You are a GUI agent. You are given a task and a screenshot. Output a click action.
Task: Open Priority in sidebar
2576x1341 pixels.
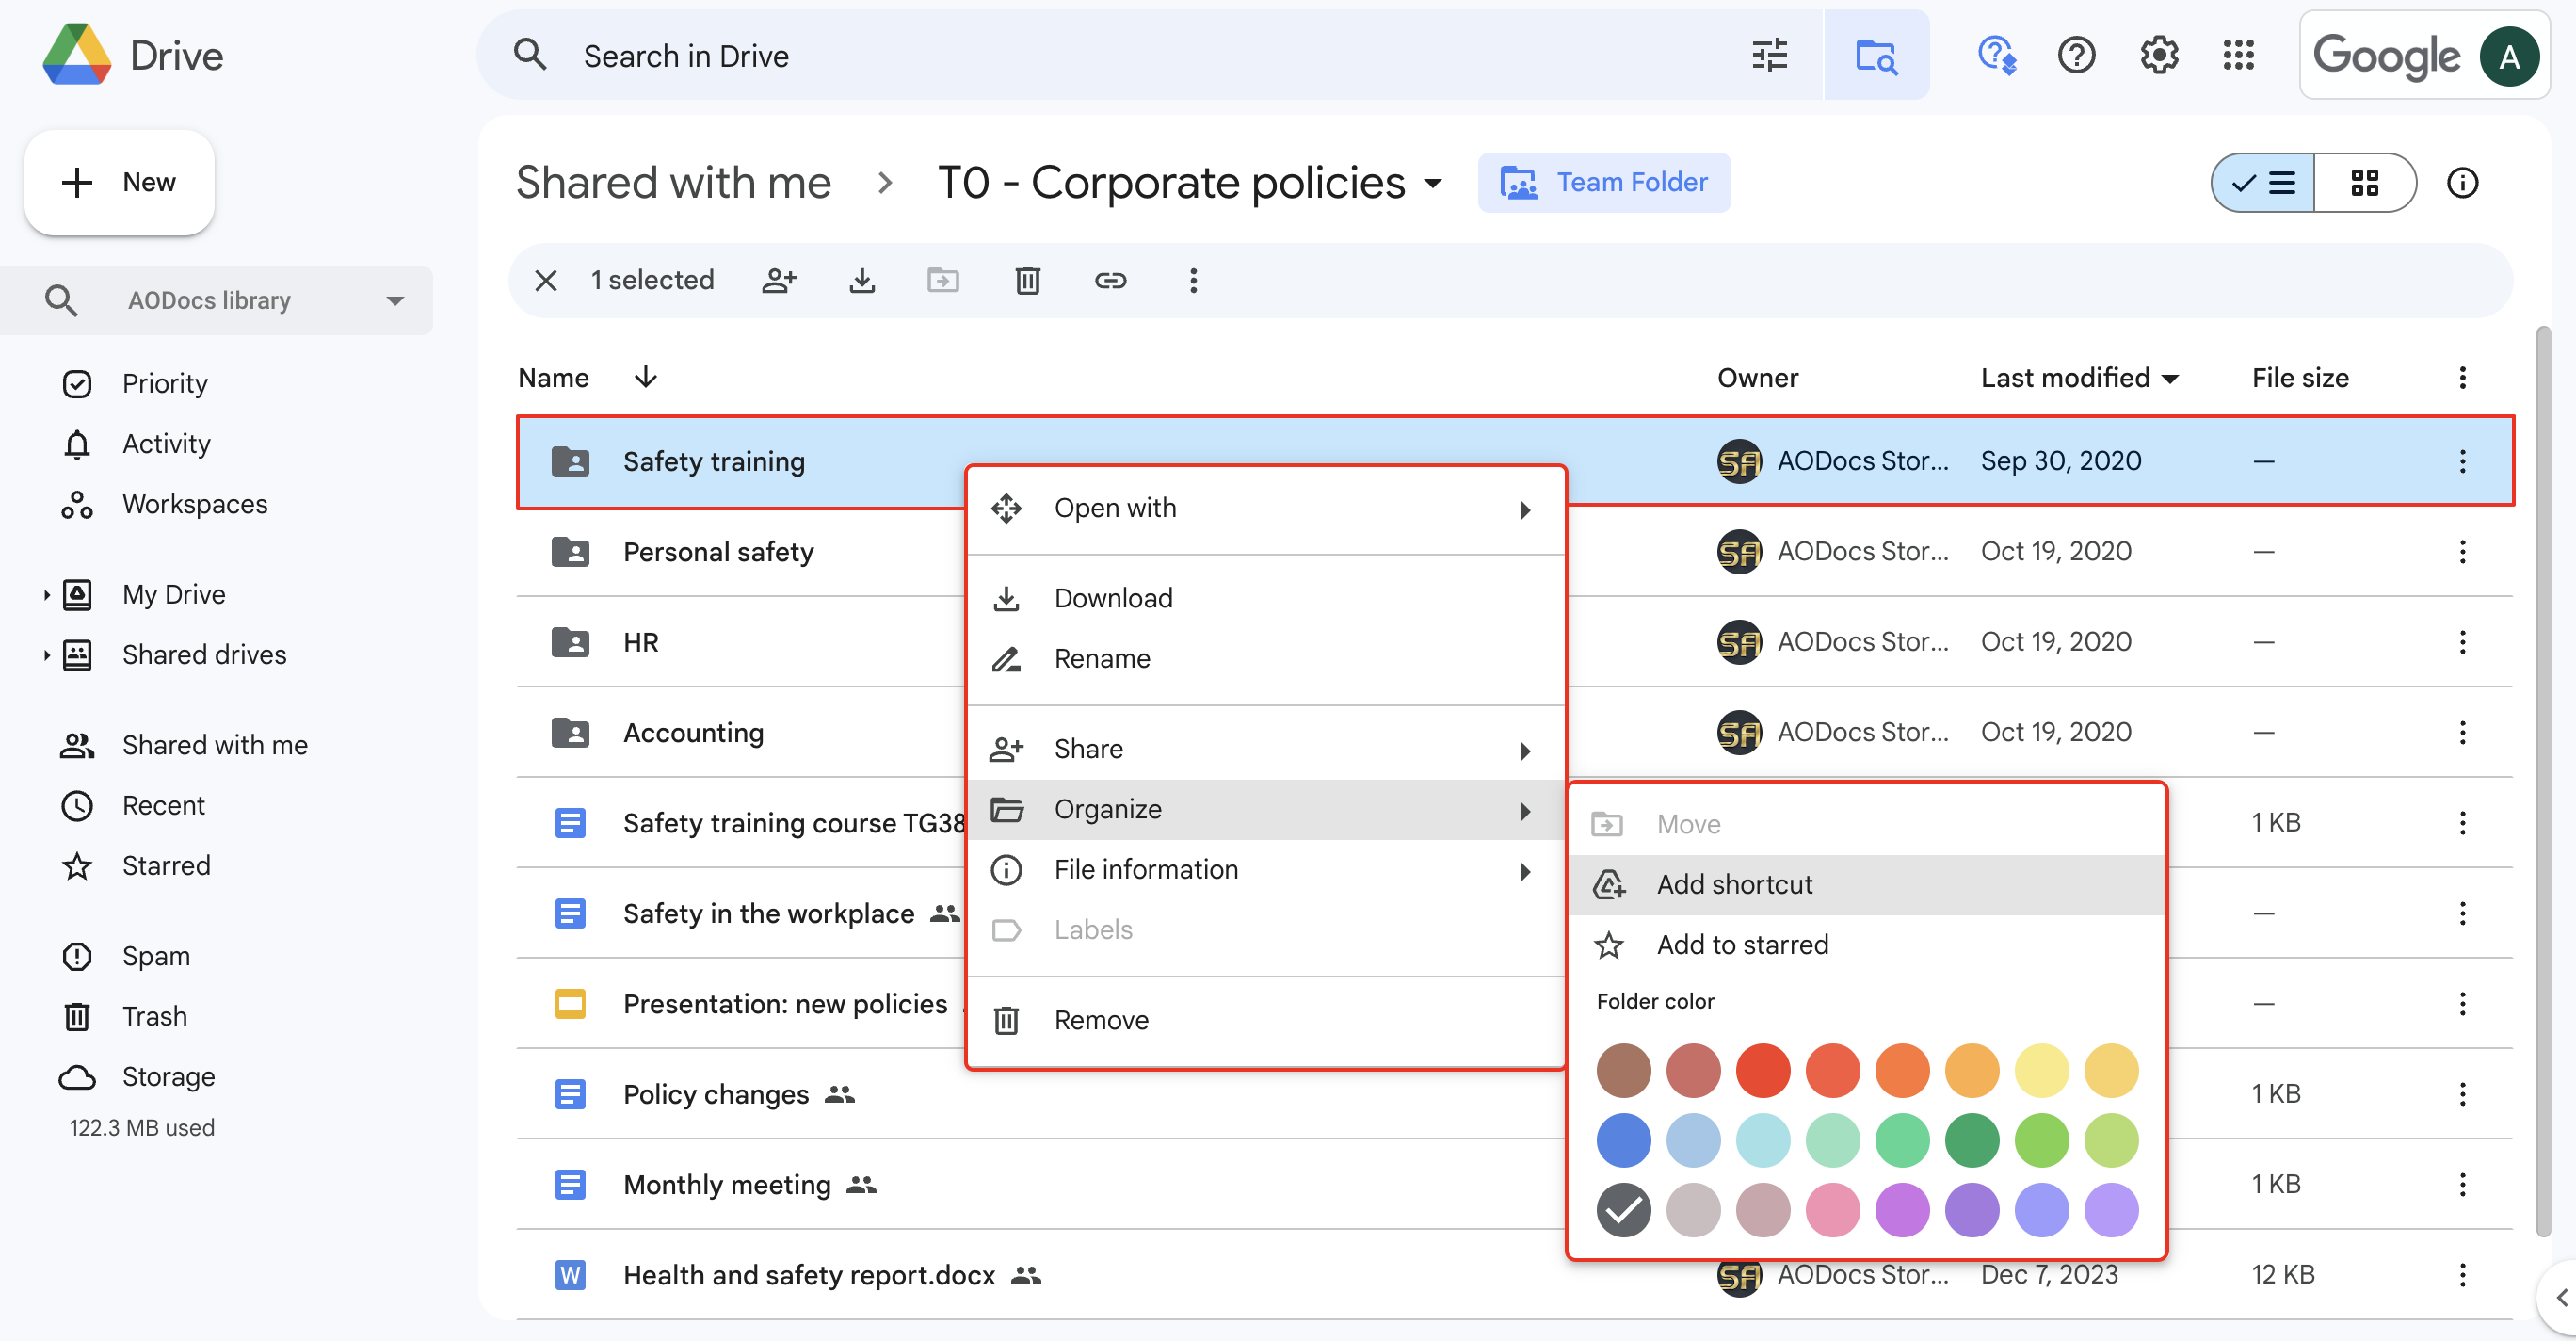165,384
